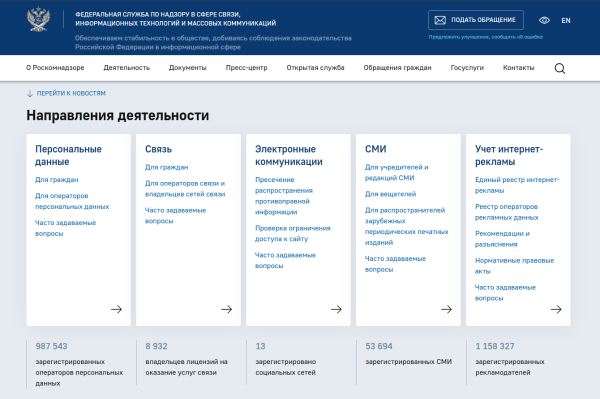
Task: Click Для операторов персональных данных link
Action: 72,201
